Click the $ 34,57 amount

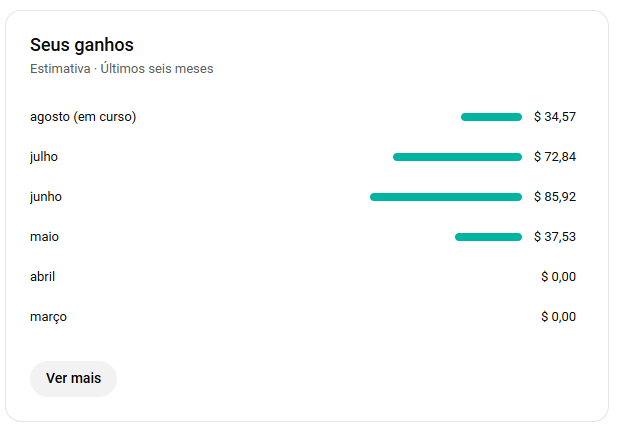pyautogui.click(x=555, y=117)
